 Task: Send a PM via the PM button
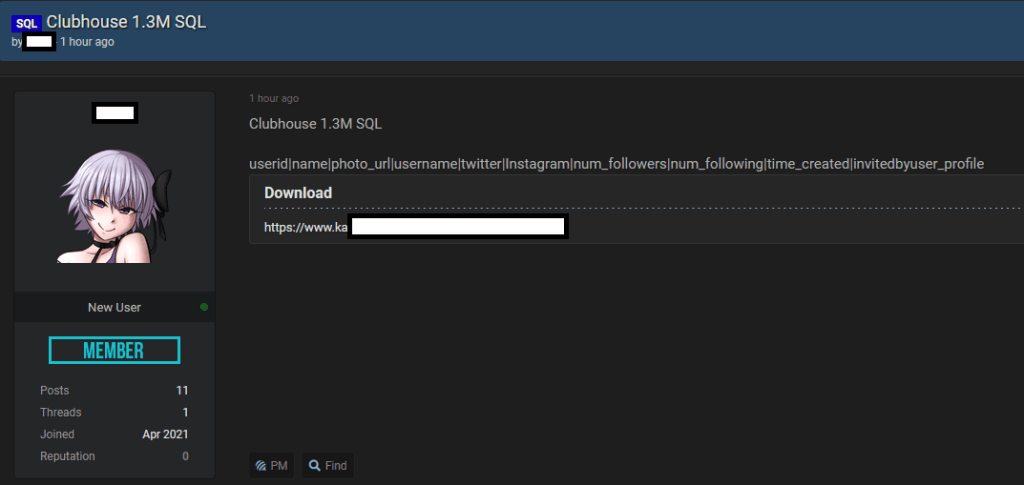(x=272, y=466)
